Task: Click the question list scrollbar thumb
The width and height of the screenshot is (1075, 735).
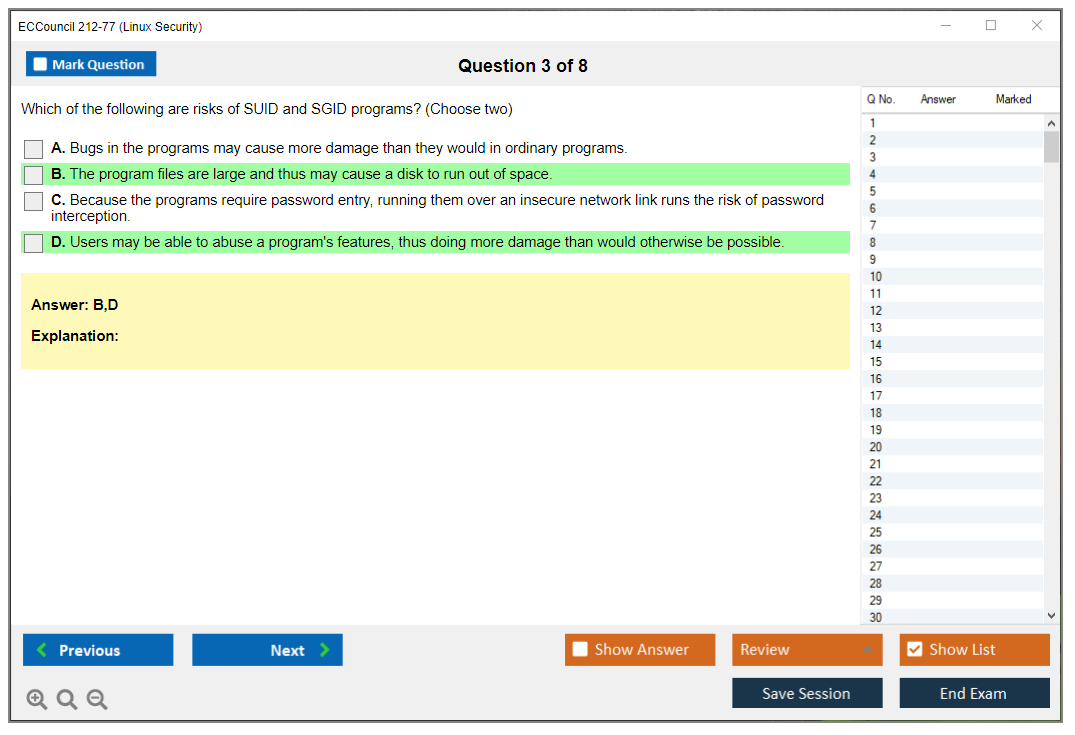Action: [x=1051, y=146]
